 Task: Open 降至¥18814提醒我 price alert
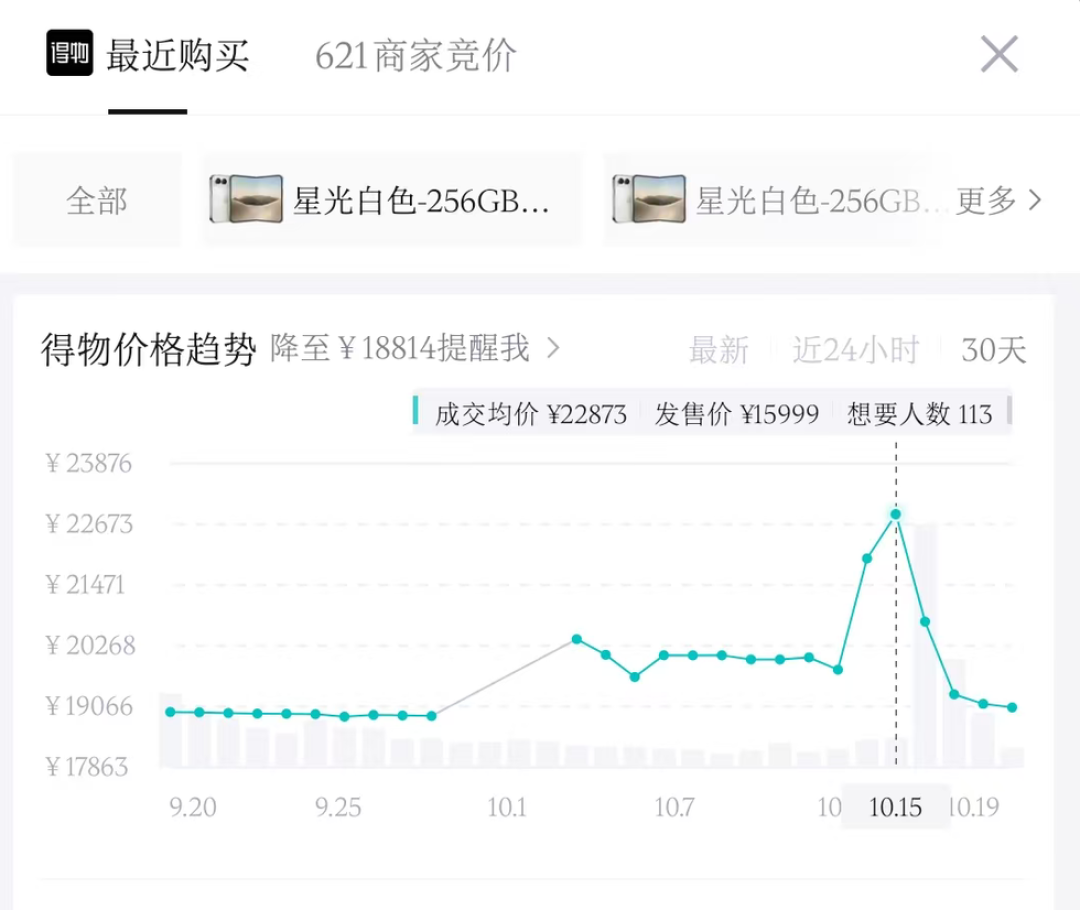(415, 349)
